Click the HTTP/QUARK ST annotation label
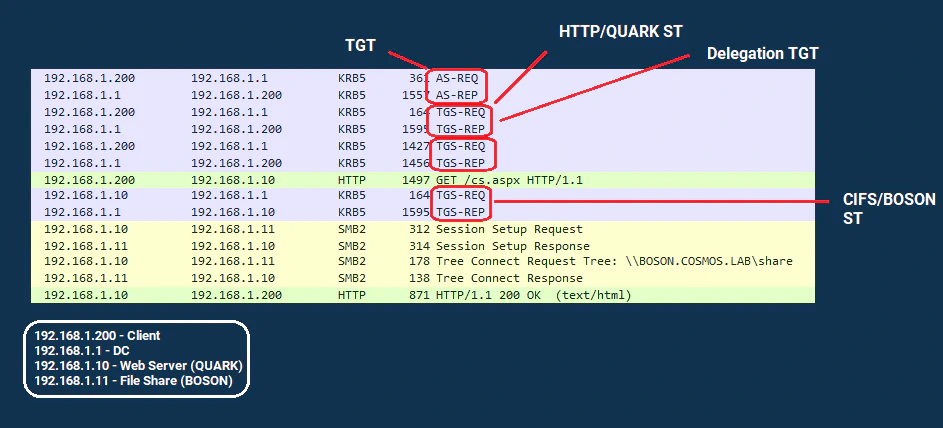 coord(620,32)
